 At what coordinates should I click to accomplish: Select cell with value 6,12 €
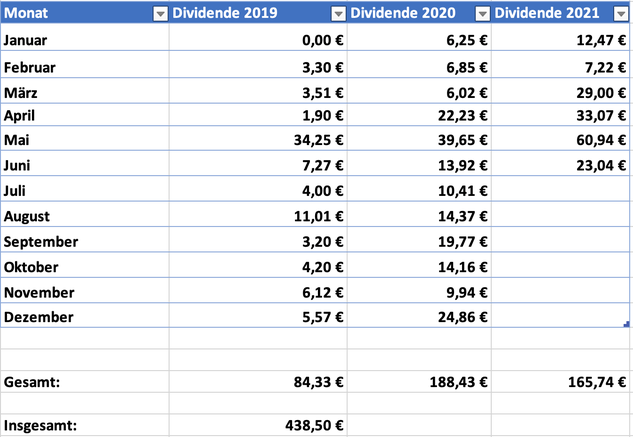258,290
